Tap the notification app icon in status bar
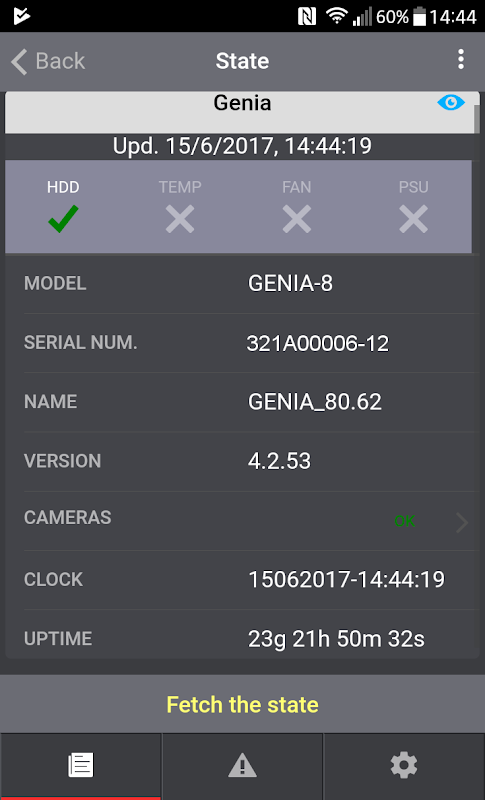Image resolution: width=485 pixels, height=800 pixels. [21, 16]
